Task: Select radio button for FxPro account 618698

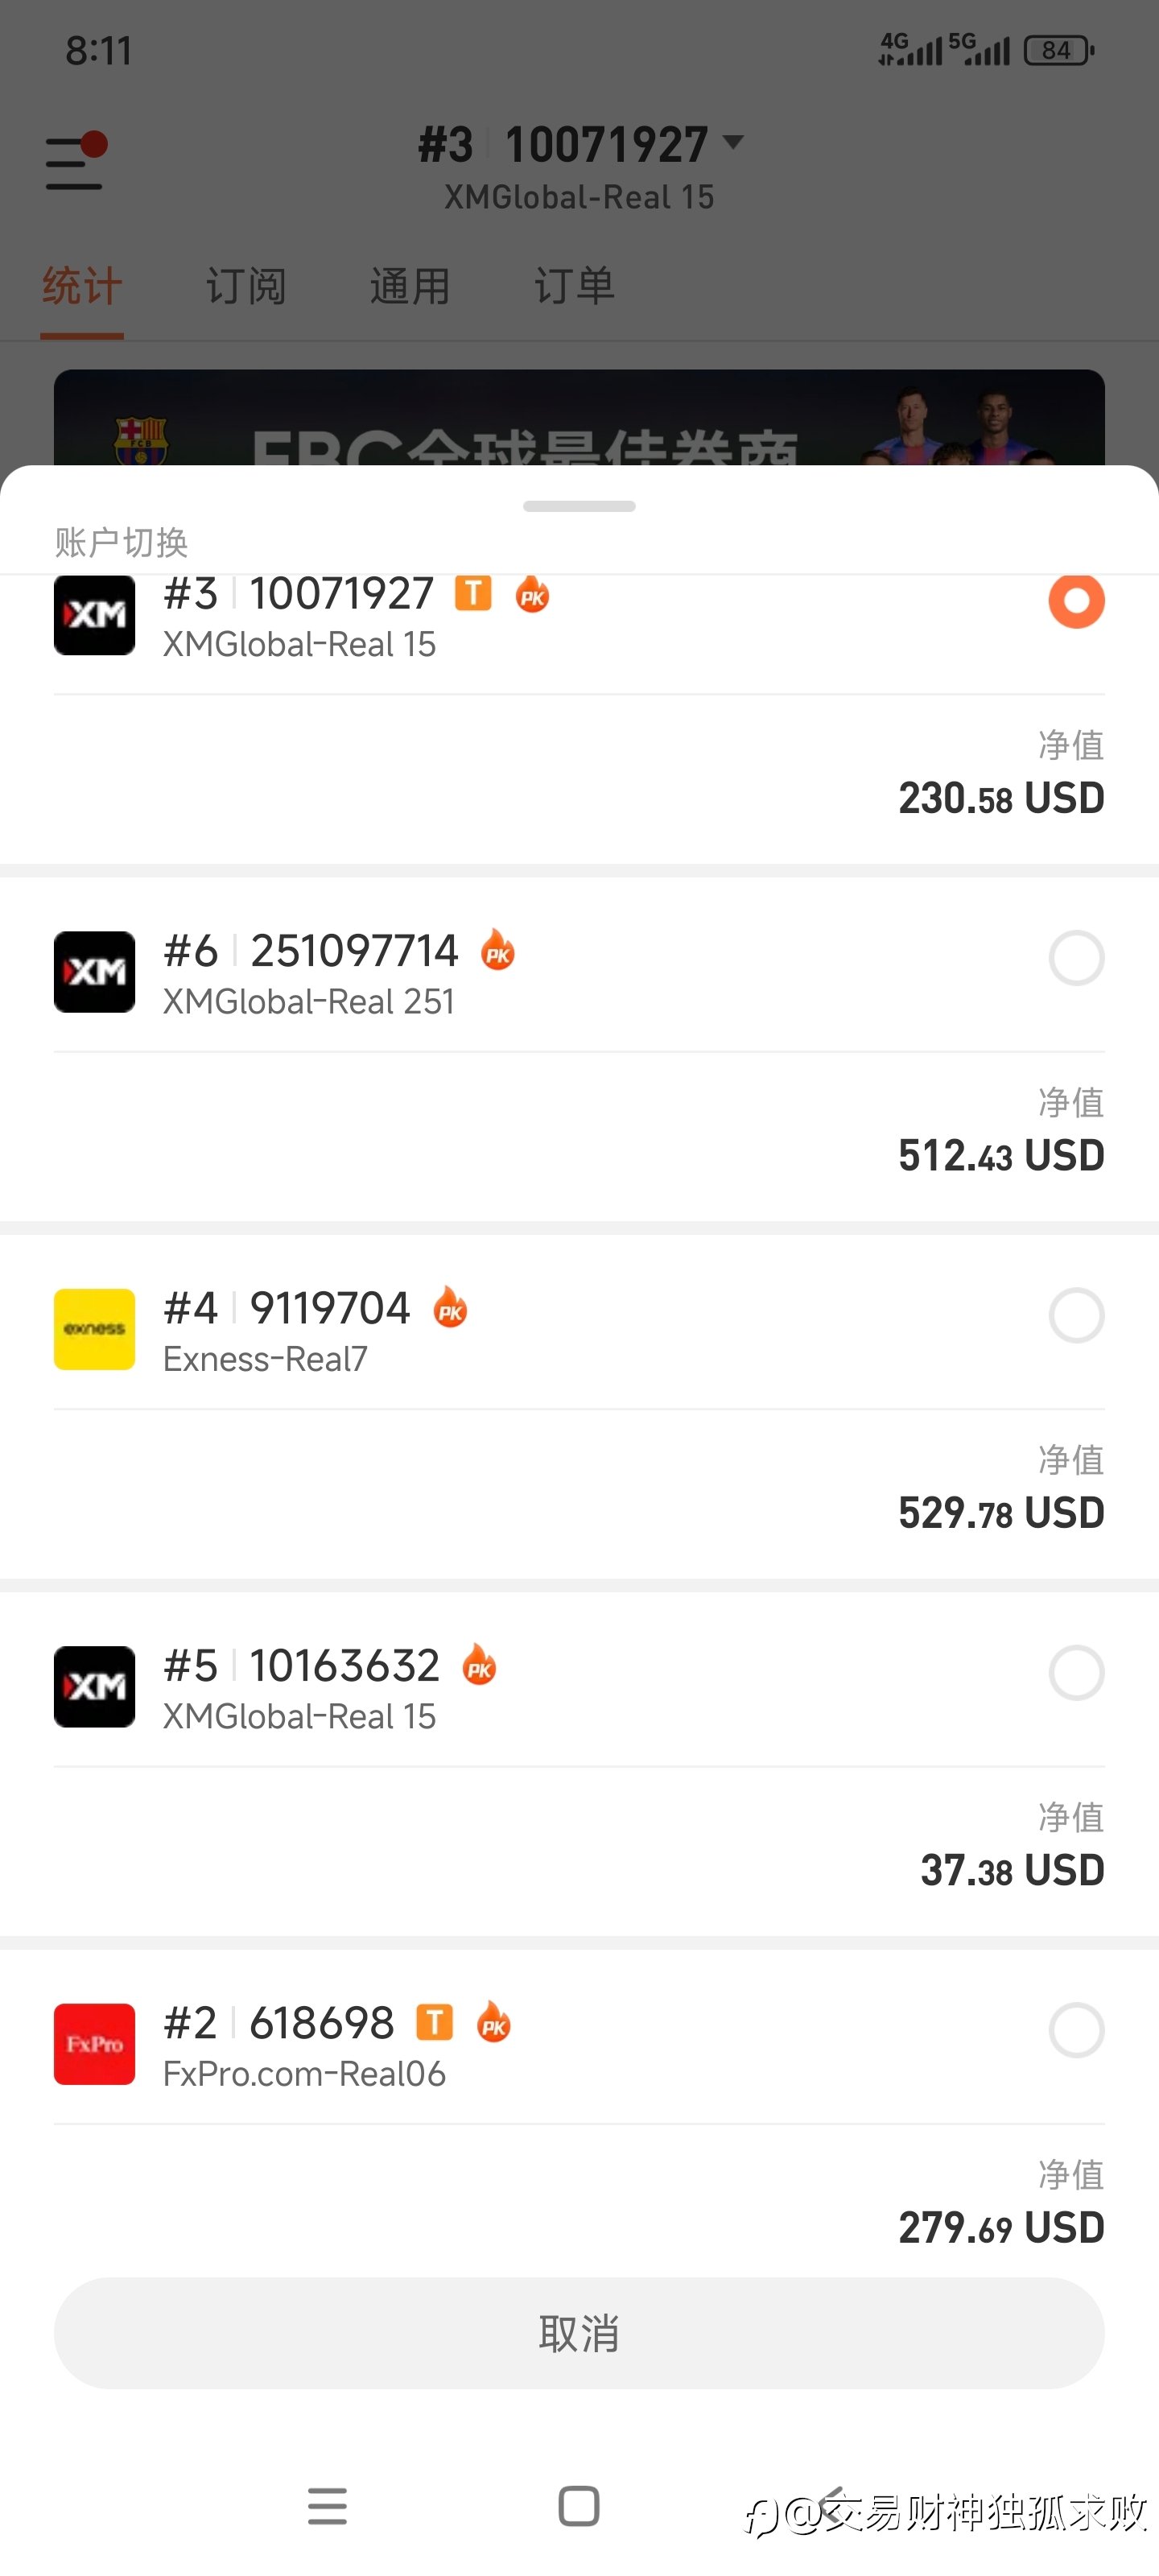Action: [1076, 2030]
